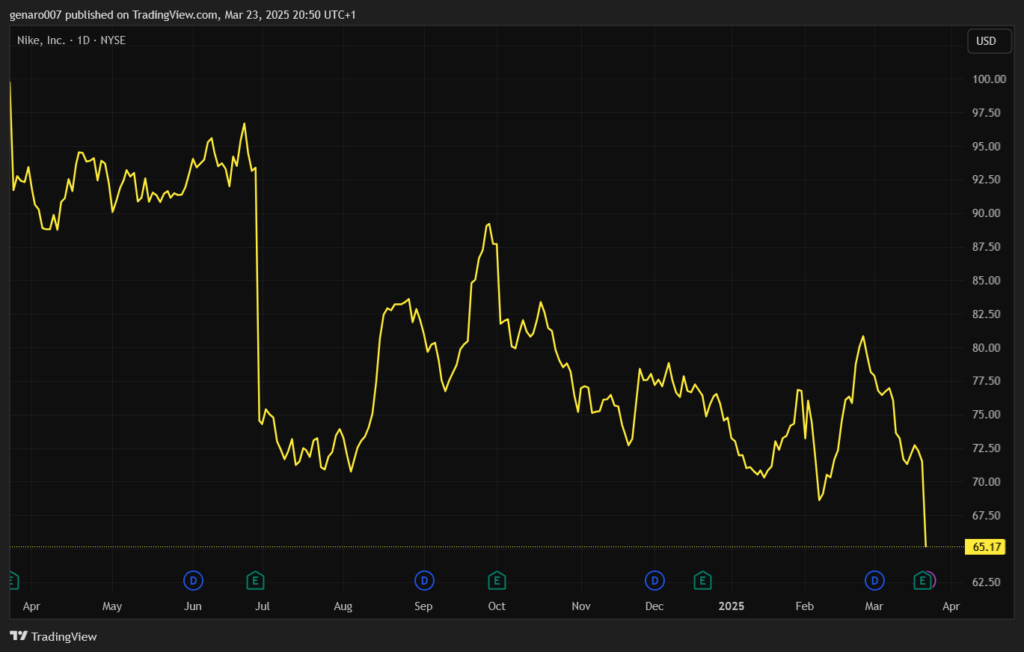1024x652 pixels.
Task: Open the earnings marker near October
Action: tap(496, 580)
